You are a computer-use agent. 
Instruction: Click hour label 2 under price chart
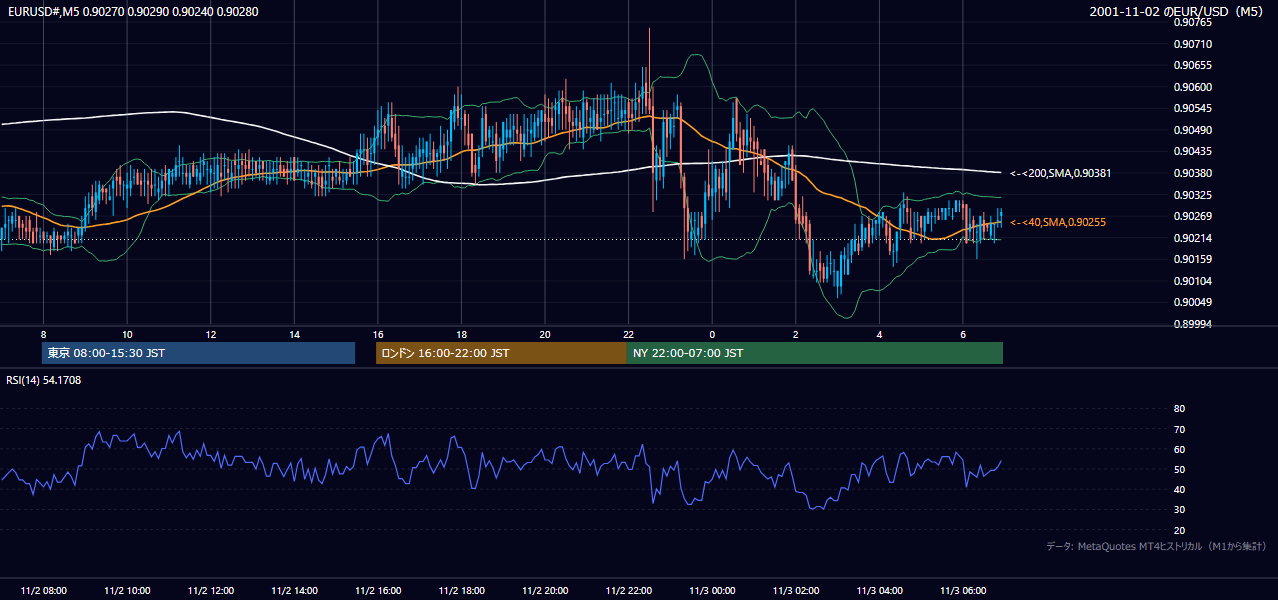click(795, 334)
